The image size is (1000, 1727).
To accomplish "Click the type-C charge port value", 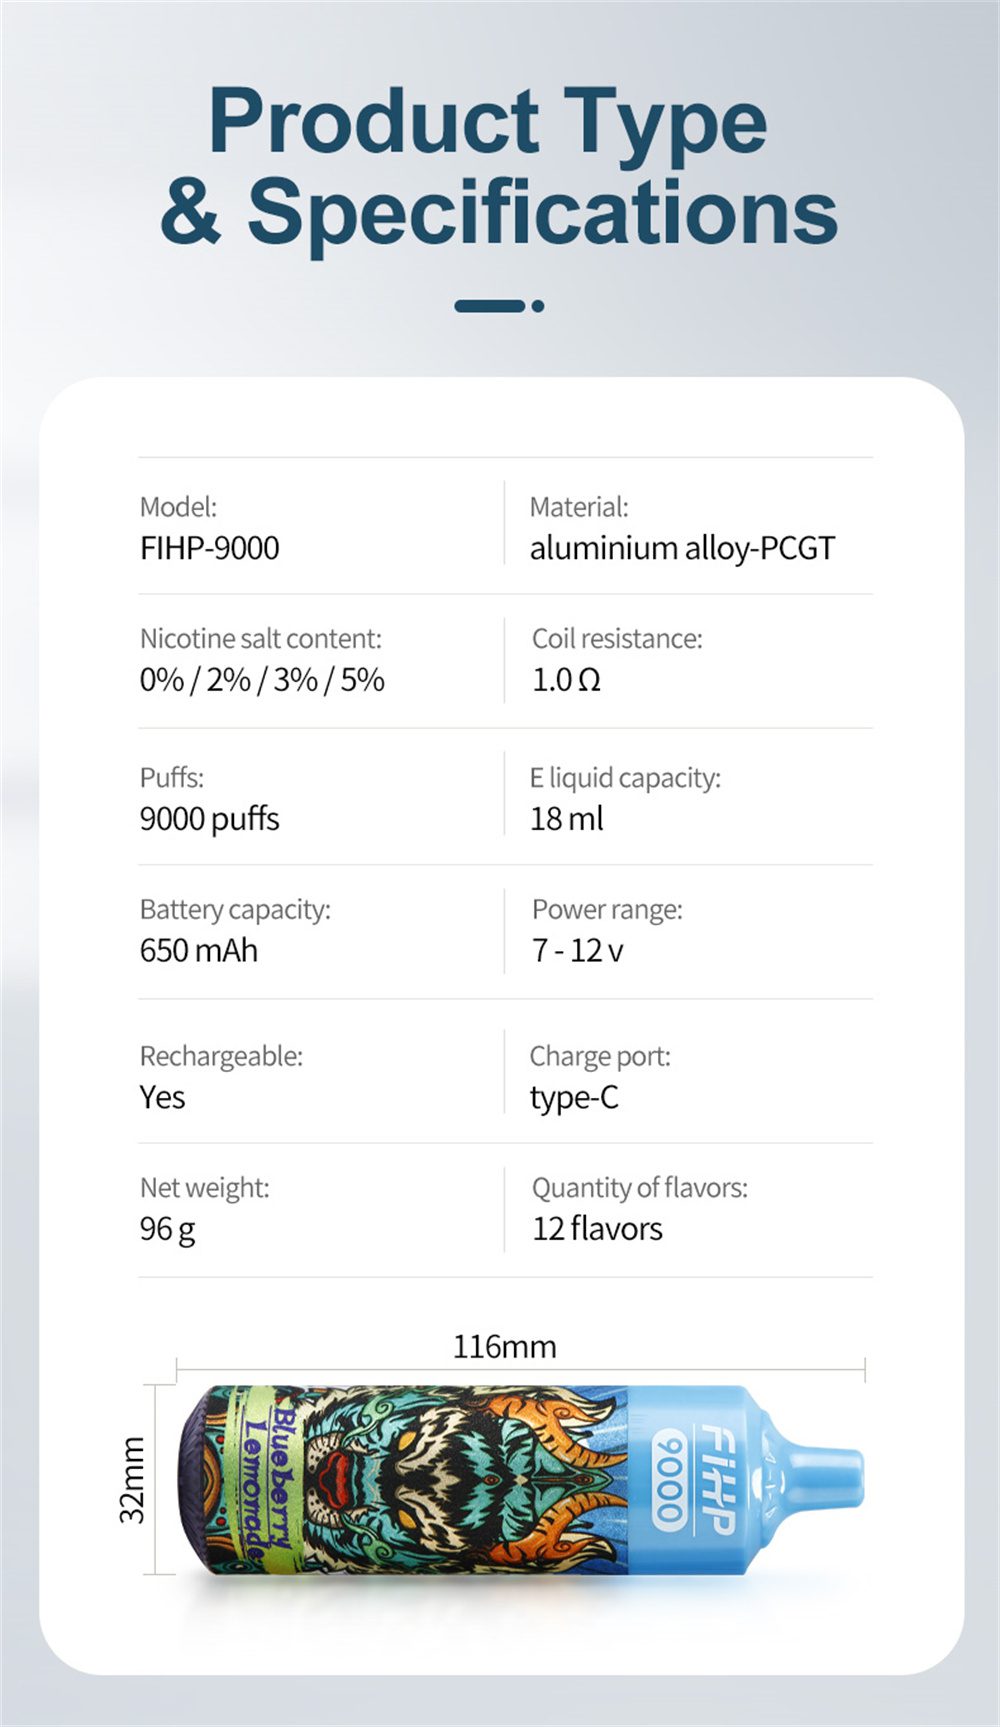I will click(574, 1097).
